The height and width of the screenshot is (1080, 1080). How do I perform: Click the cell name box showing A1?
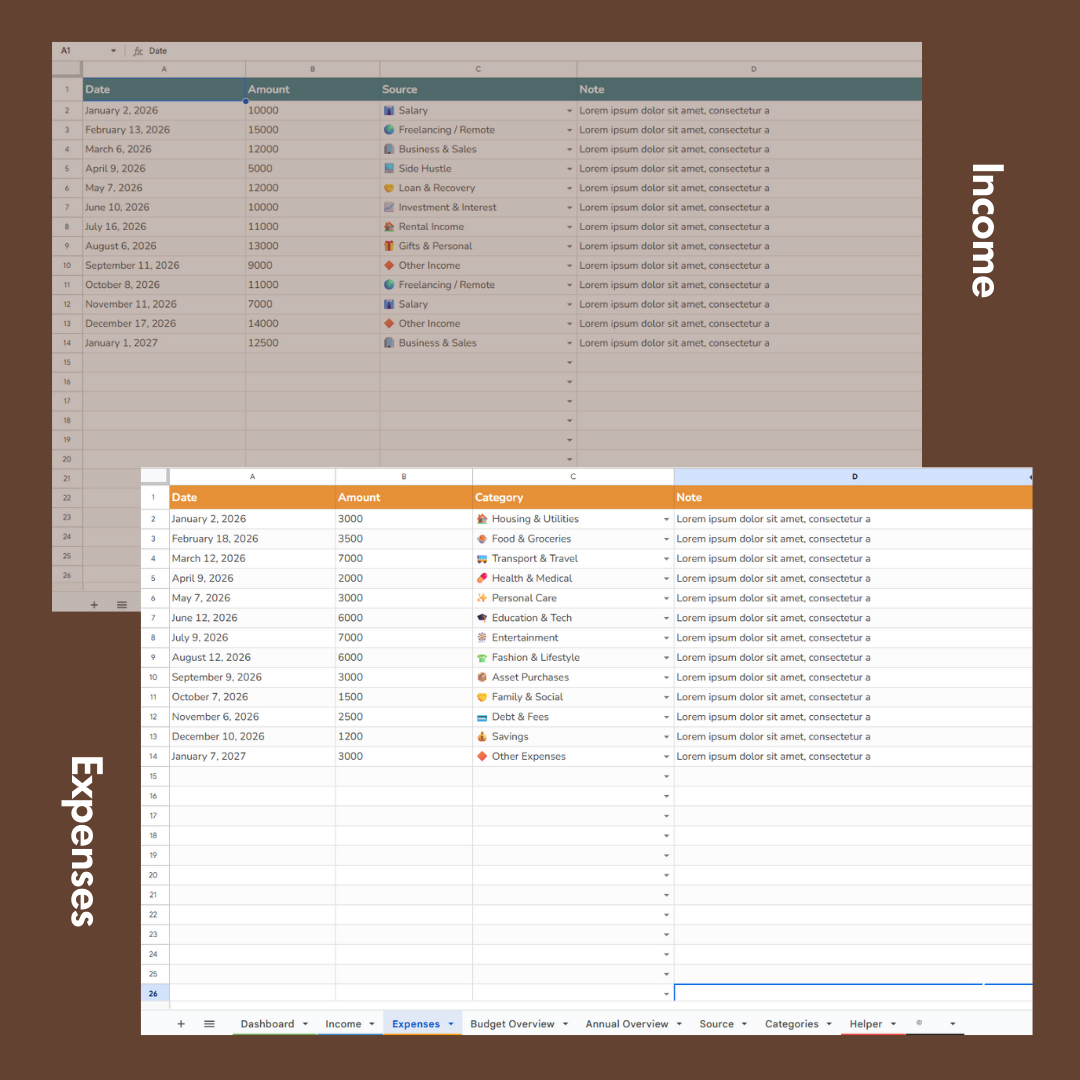[80, 50]
